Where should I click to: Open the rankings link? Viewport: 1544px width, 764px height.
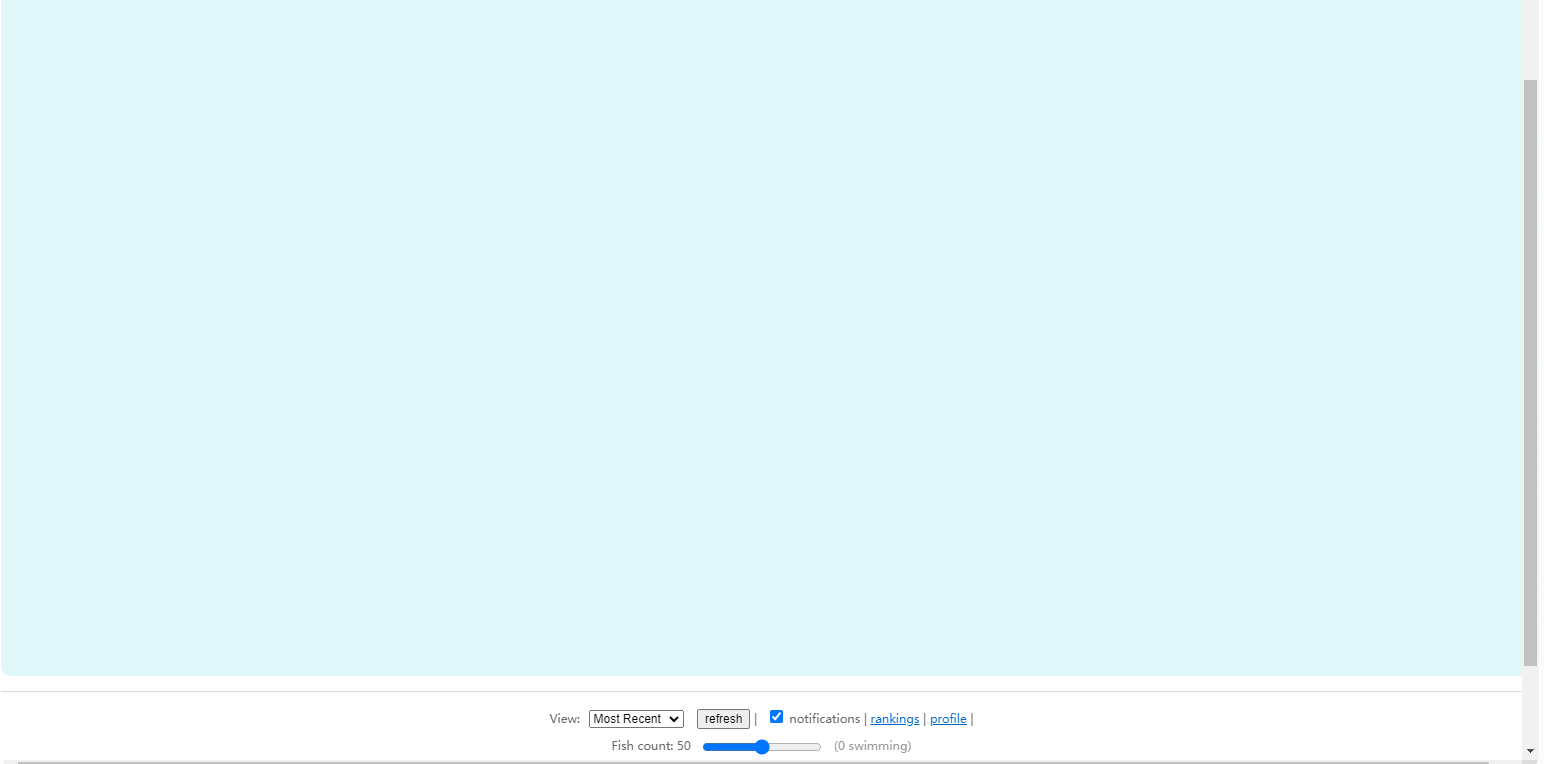pos(894,719)
